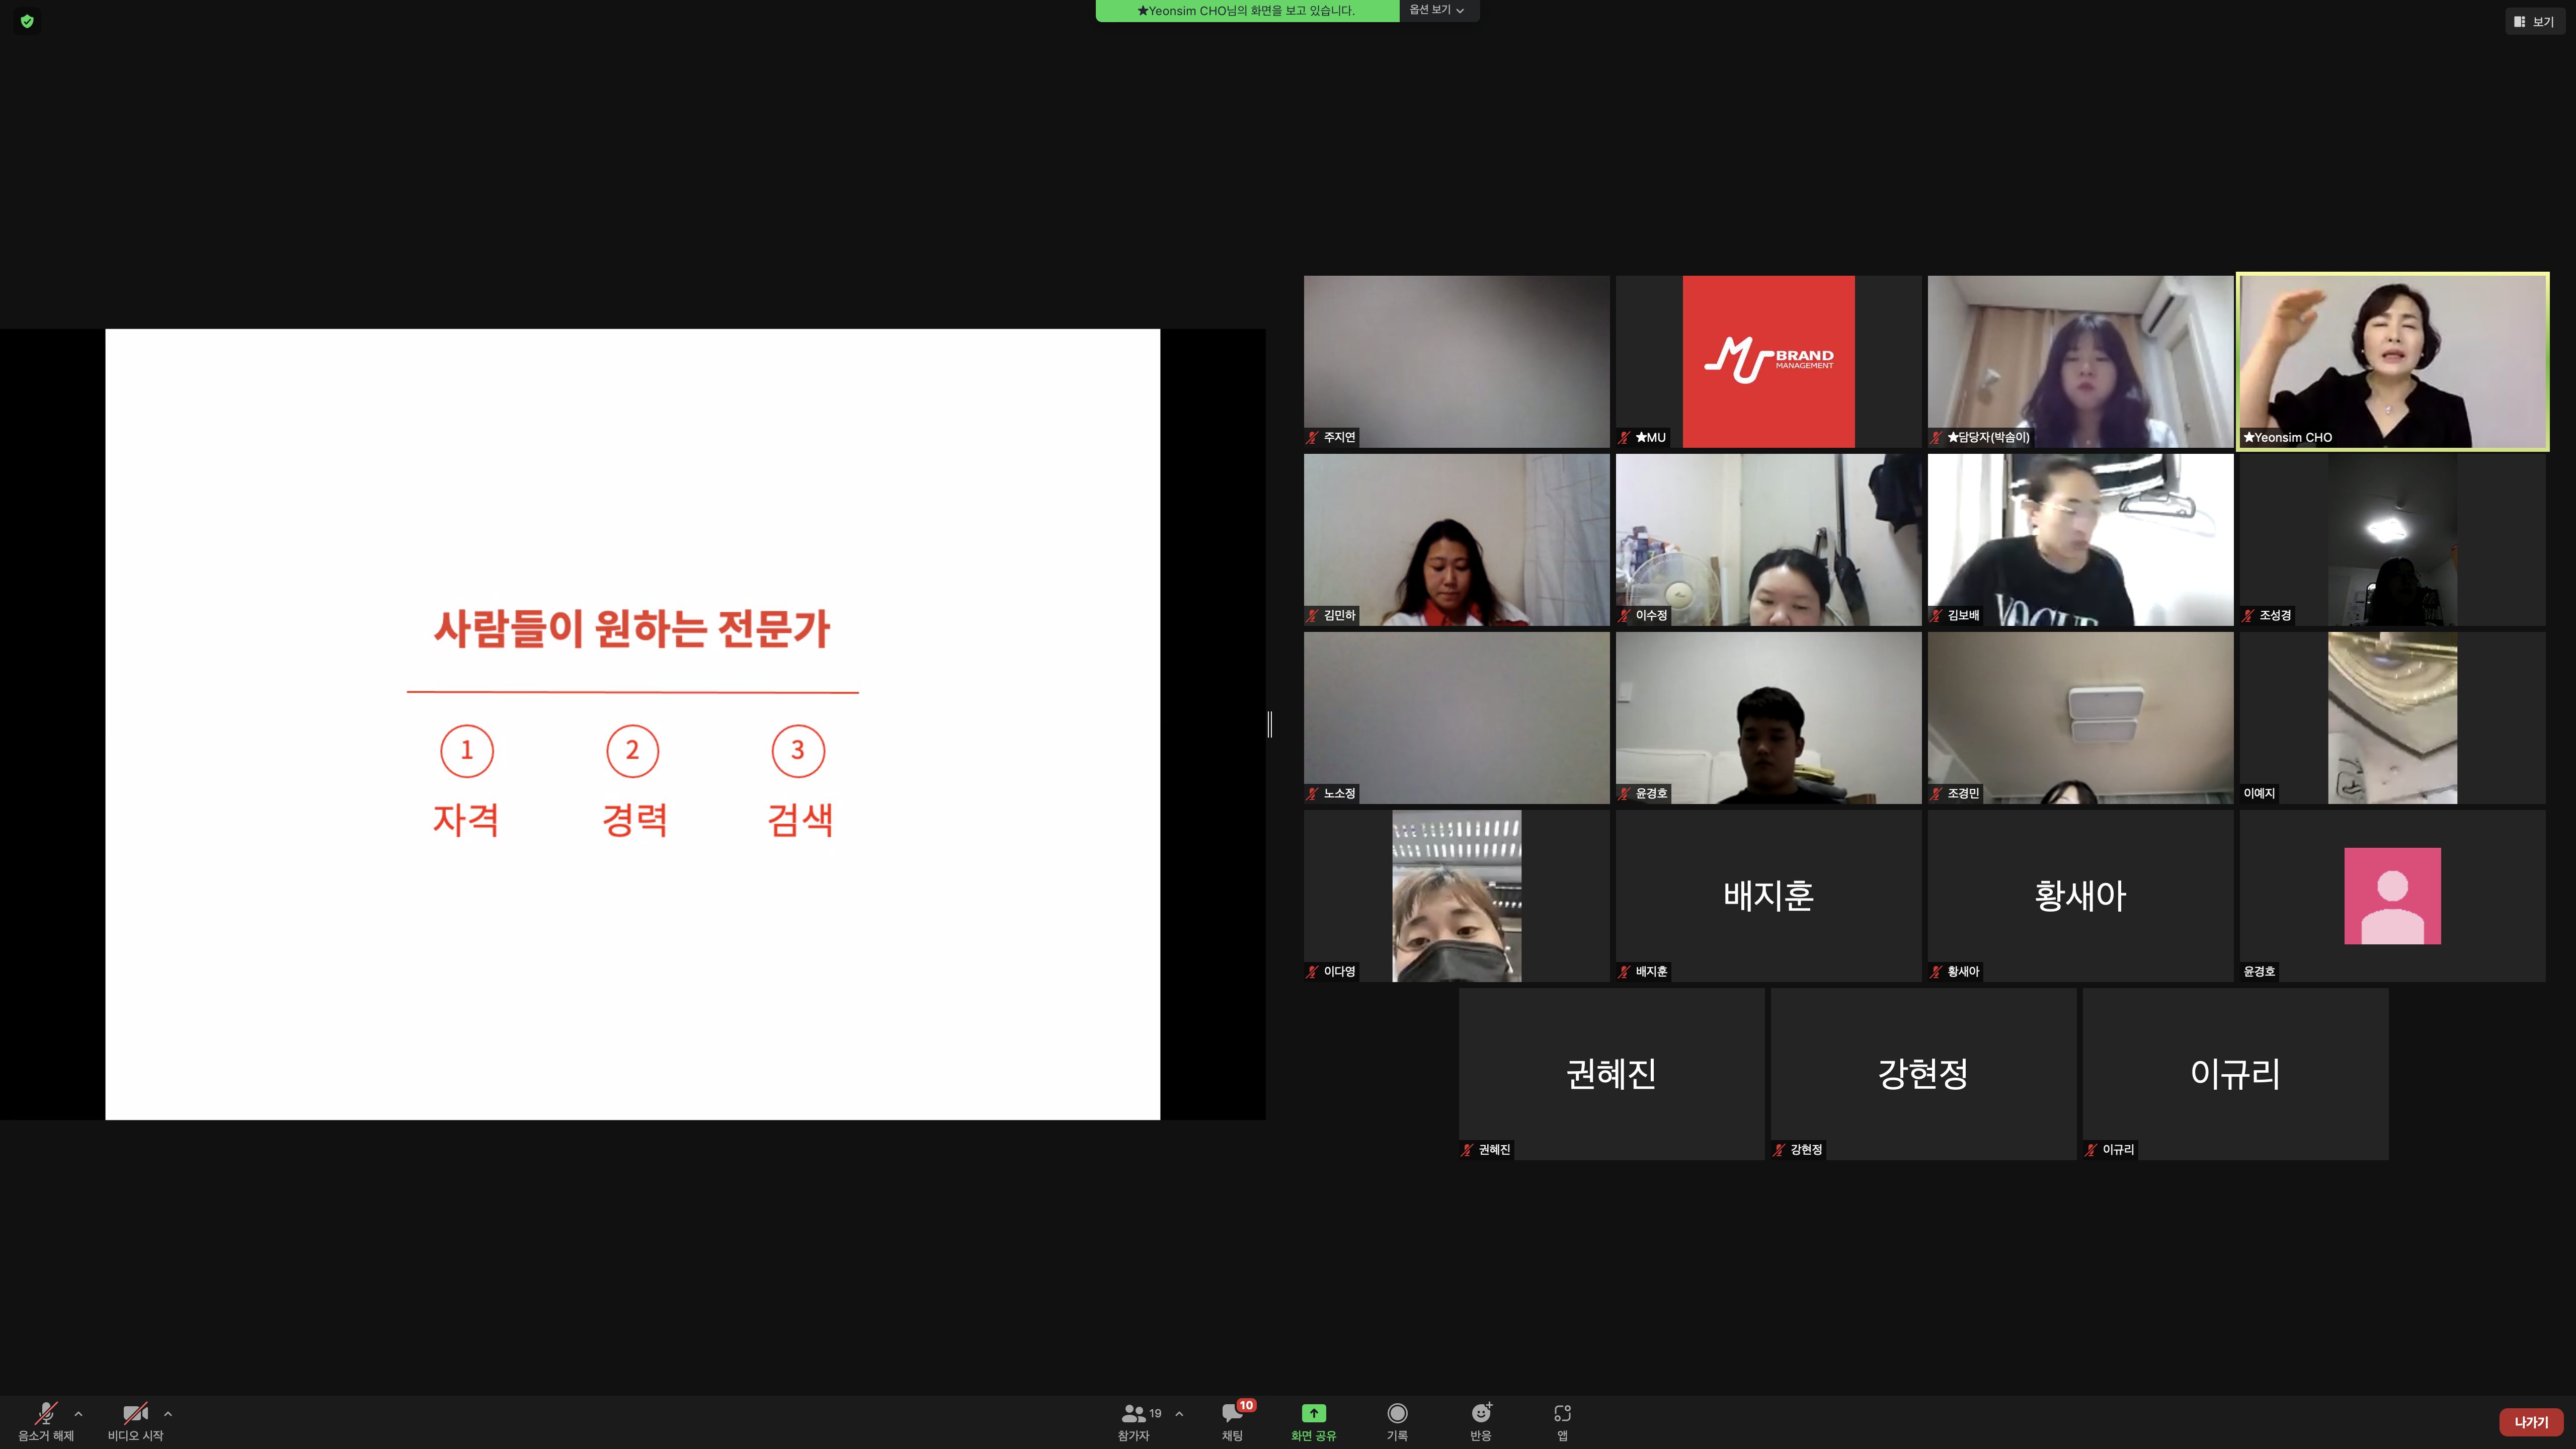
Task: Select the Yeonsim CHO video thumbnail
Action: (2392, 361)
